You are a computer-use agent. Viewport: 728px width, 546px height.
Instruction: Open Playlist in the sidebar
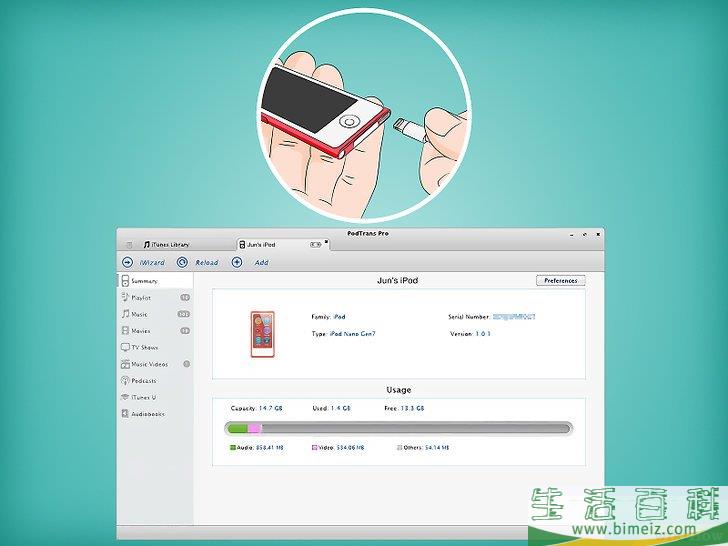click(x=155, y=298)
